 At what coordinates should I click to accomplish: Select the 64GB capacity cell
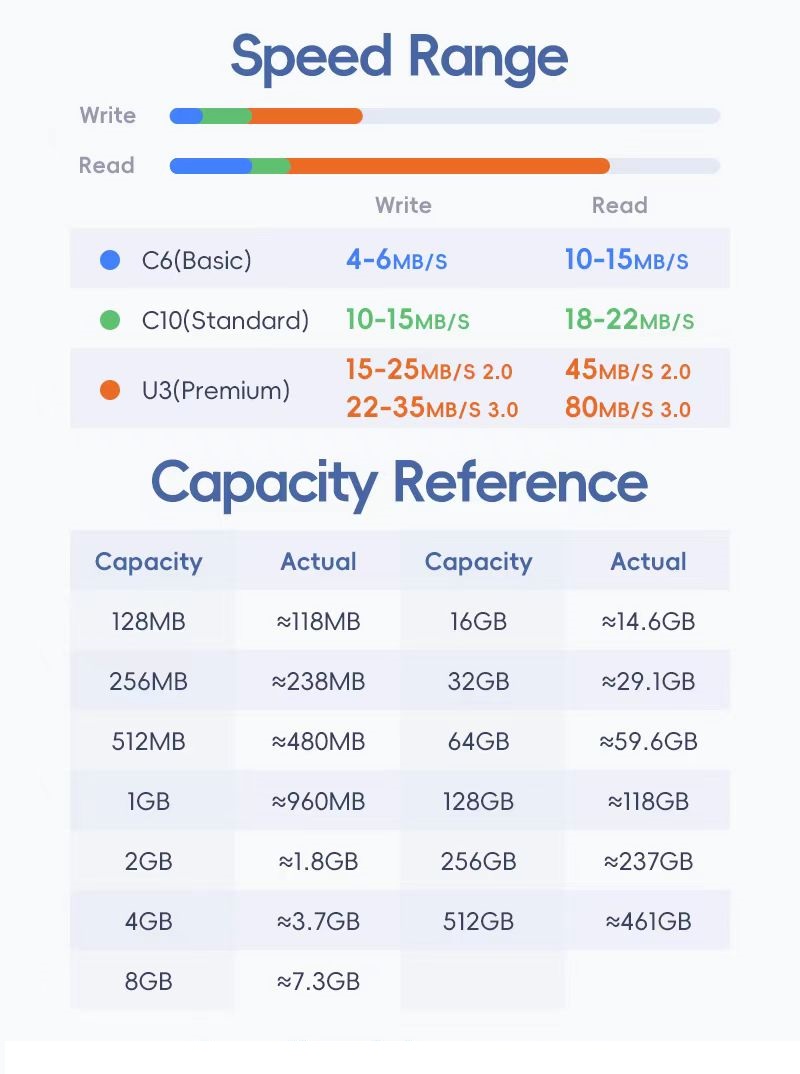478,741
